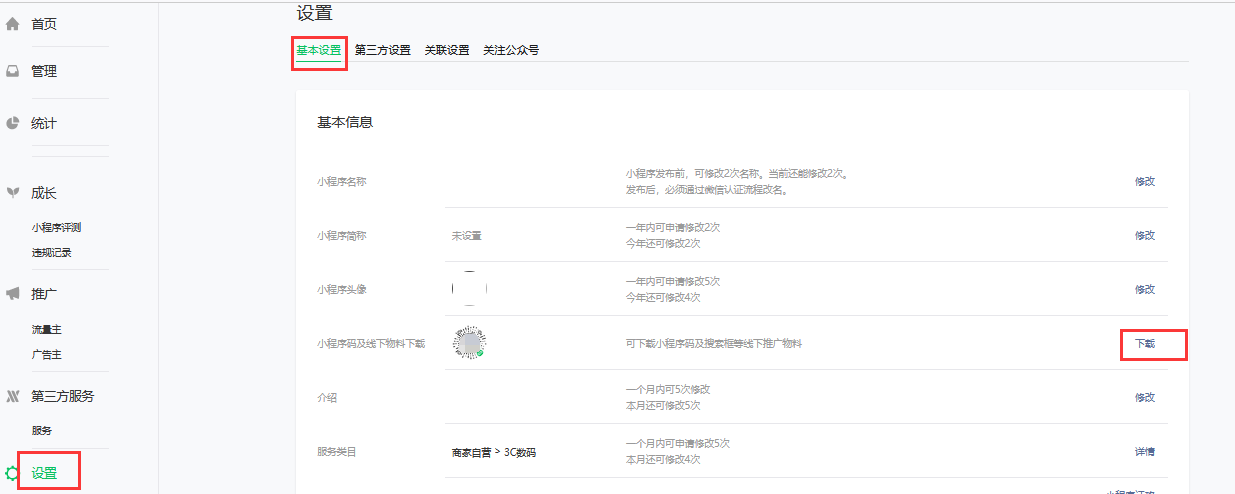
Task: Click 详情 in the 服务类目 row
Action: (1145, 452)
